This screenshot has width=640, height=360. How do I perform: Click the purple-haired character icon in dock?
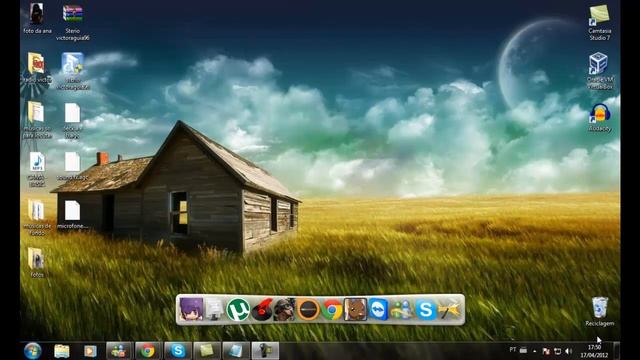[x=191, y=309]
